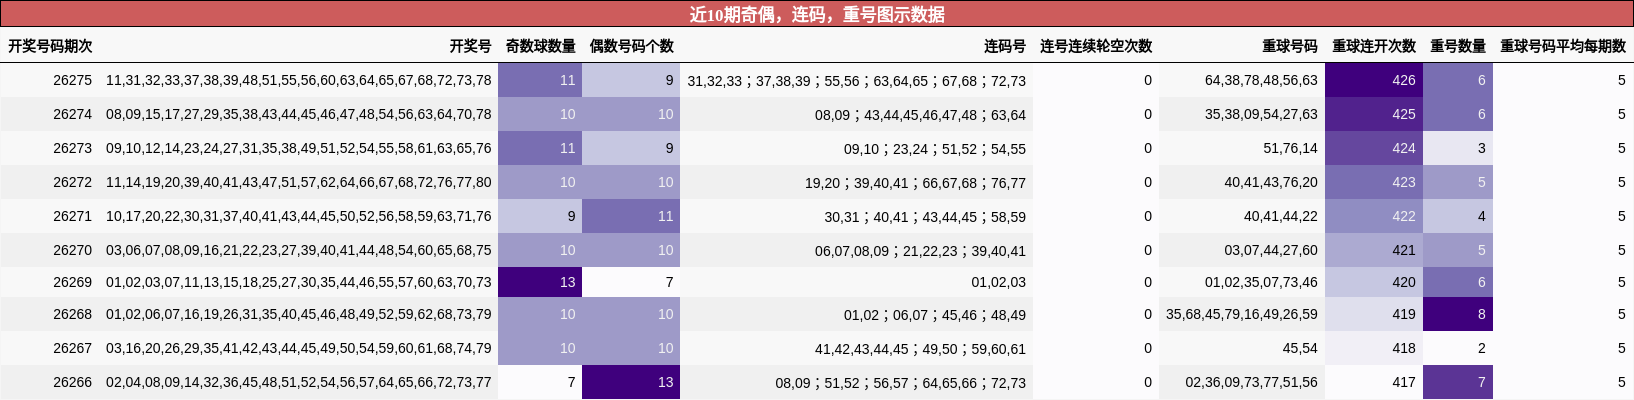Click the streak count cell 419
The height and width of the screenshot is (400, 1634).
1374,314
